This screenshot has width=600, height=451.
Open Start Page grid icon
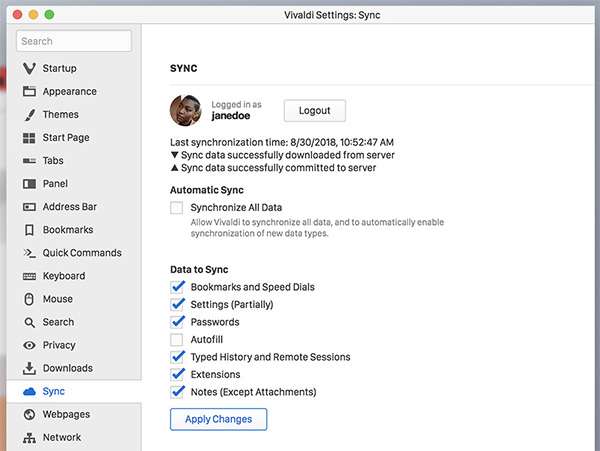29,138
